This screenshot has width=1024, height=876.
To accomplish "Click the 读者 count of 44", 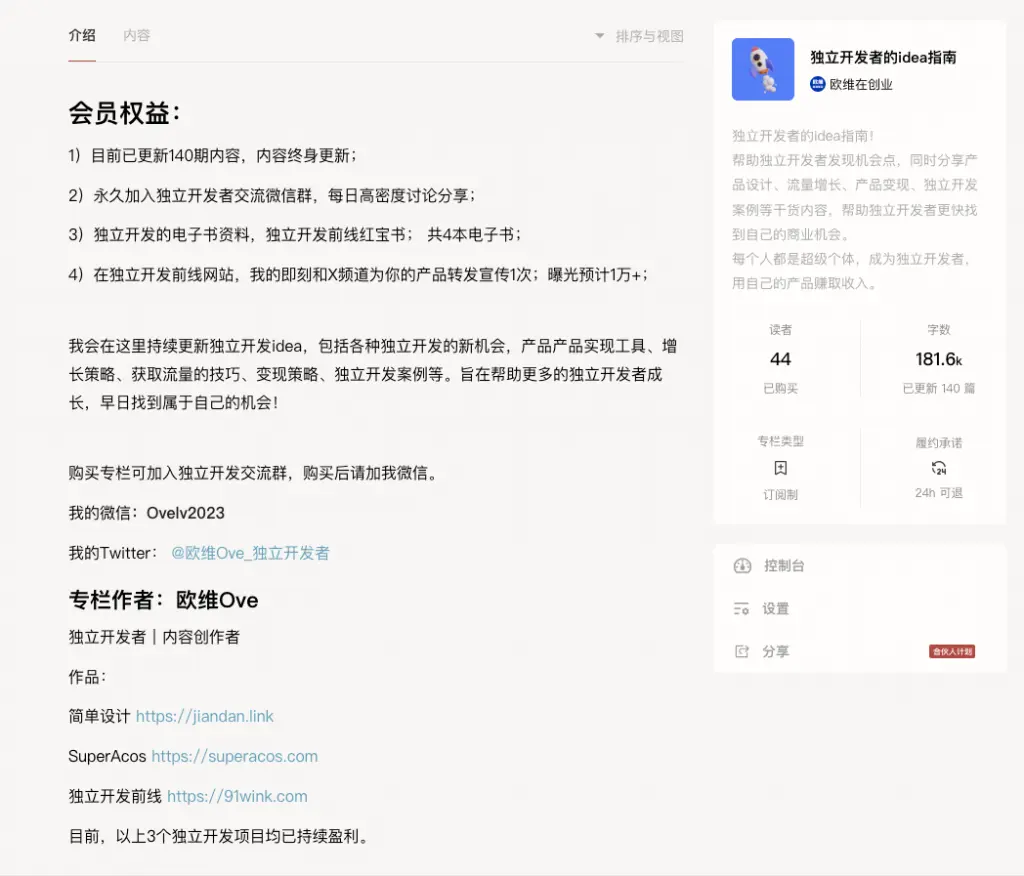I will click(x=780, y=359).
